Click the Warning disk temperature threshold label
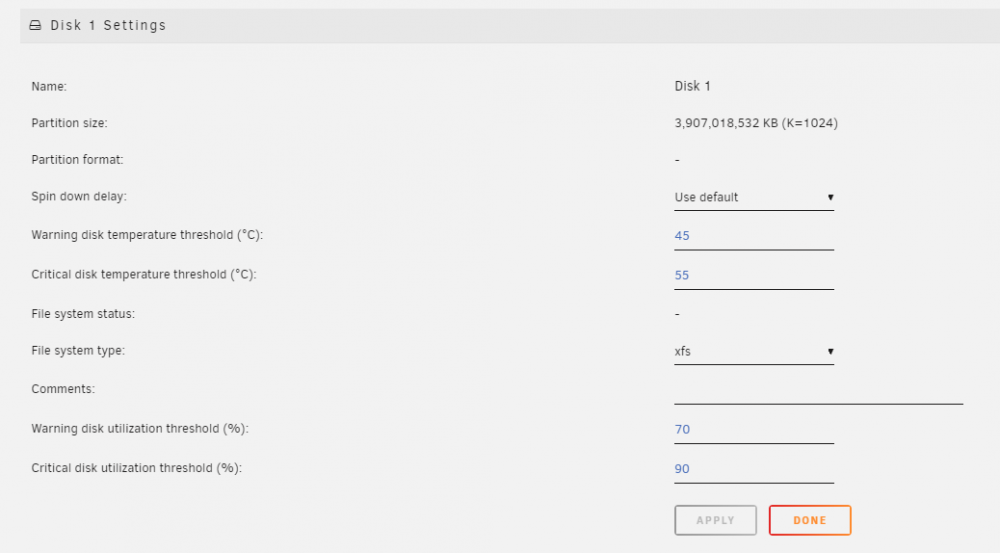This screenshot has width=1000, height=553. (x=147, y=235)
